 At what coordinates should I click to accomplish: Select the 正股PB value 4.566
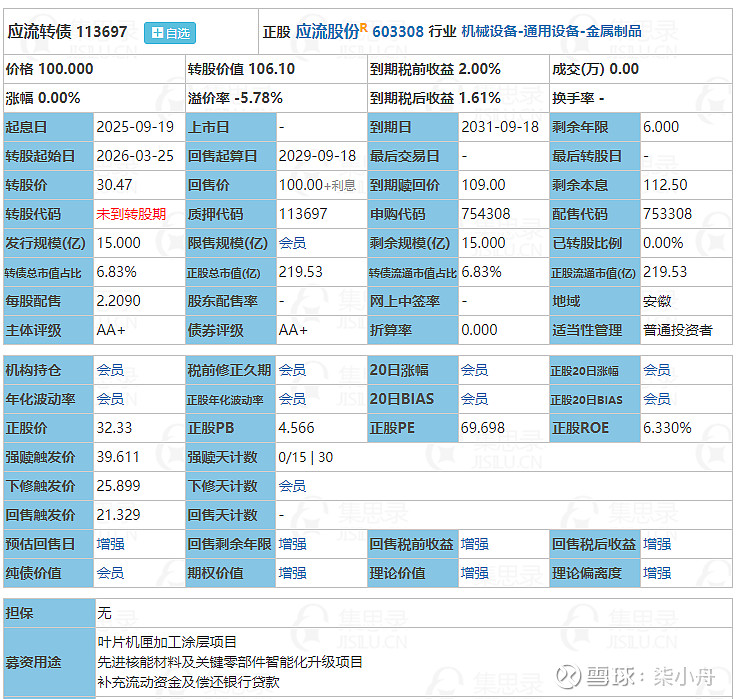tap(296, 428)
